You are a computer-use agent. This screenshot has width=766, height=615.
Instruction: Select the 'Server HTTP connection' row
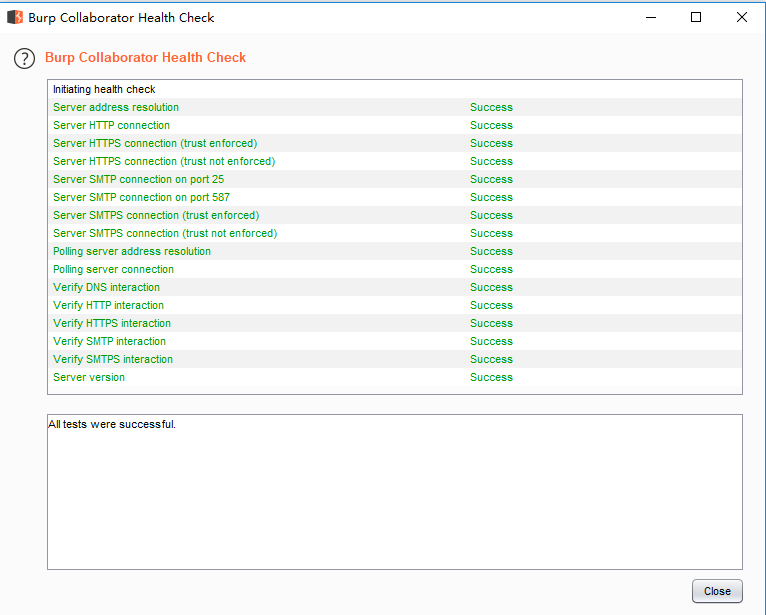click(395, 125)
